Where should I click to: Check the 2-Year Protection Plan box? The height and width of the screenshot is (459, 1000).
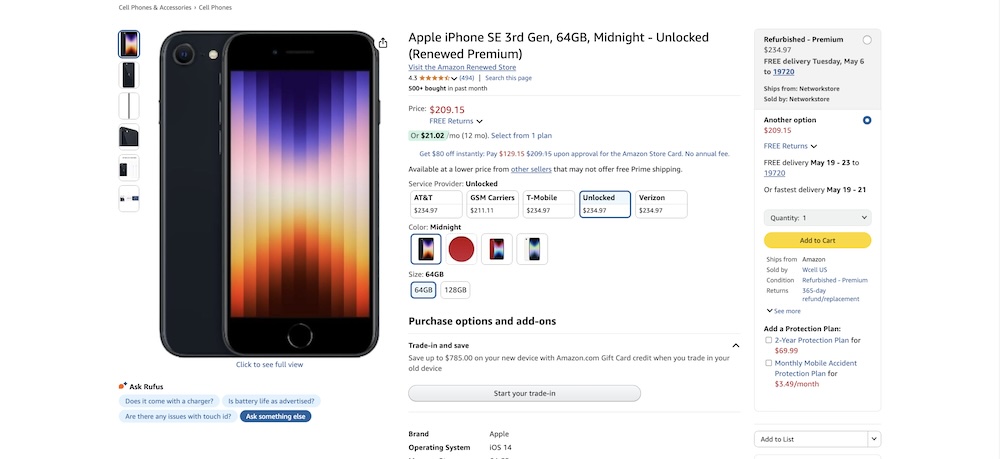[768, 340]
